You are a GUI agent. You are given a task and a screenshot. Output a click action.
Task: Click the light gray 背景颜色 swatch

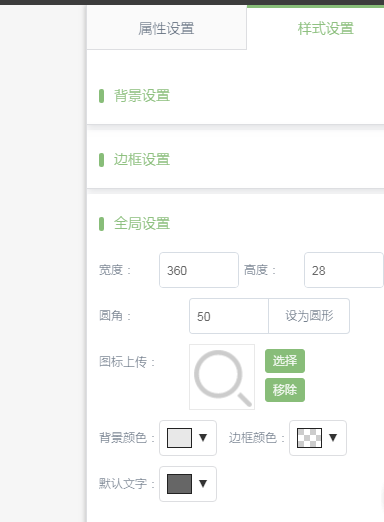click(179, 438)
